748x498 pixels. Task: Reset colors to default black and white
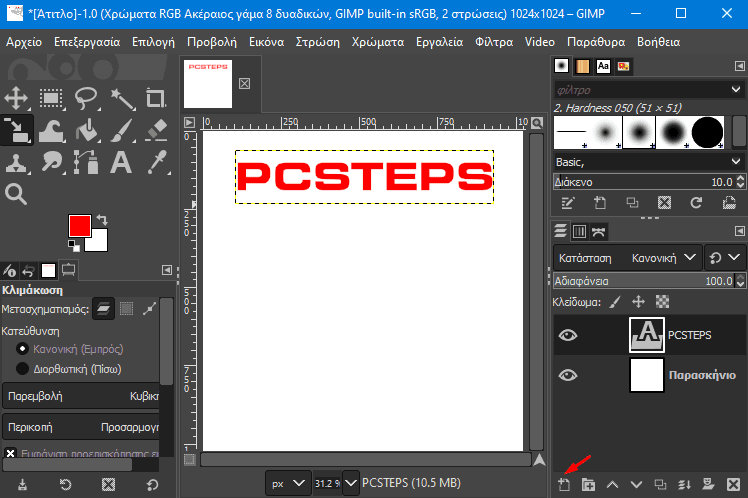click(73, 246)
